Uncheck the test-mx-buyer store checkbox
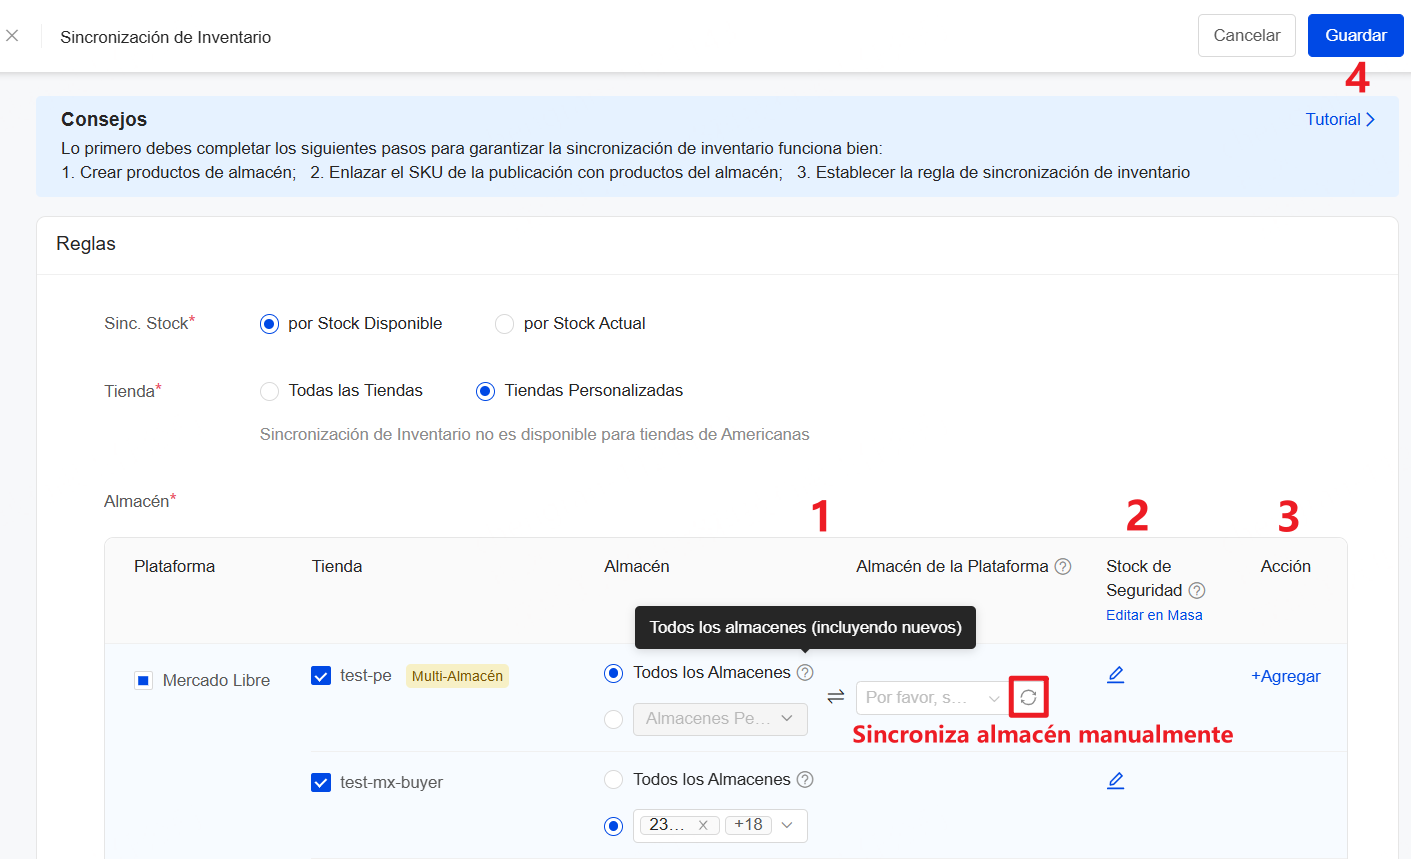Image resolution: width=1411 pixels, height=859 pixels. coord(320,782)
